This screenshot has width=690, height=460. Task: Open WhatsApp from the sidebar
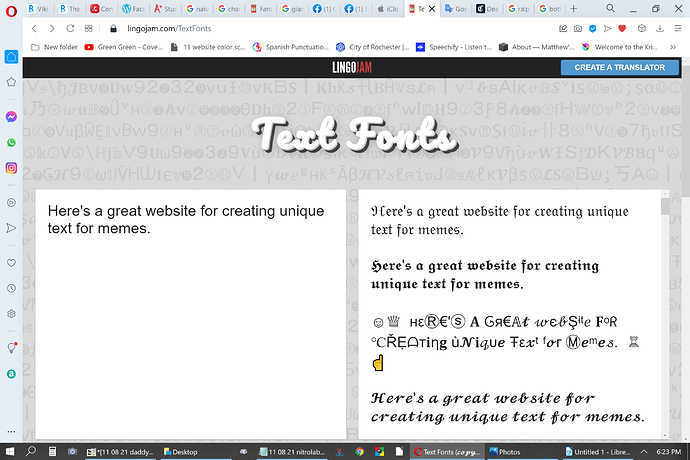click(x=11, y=143)
